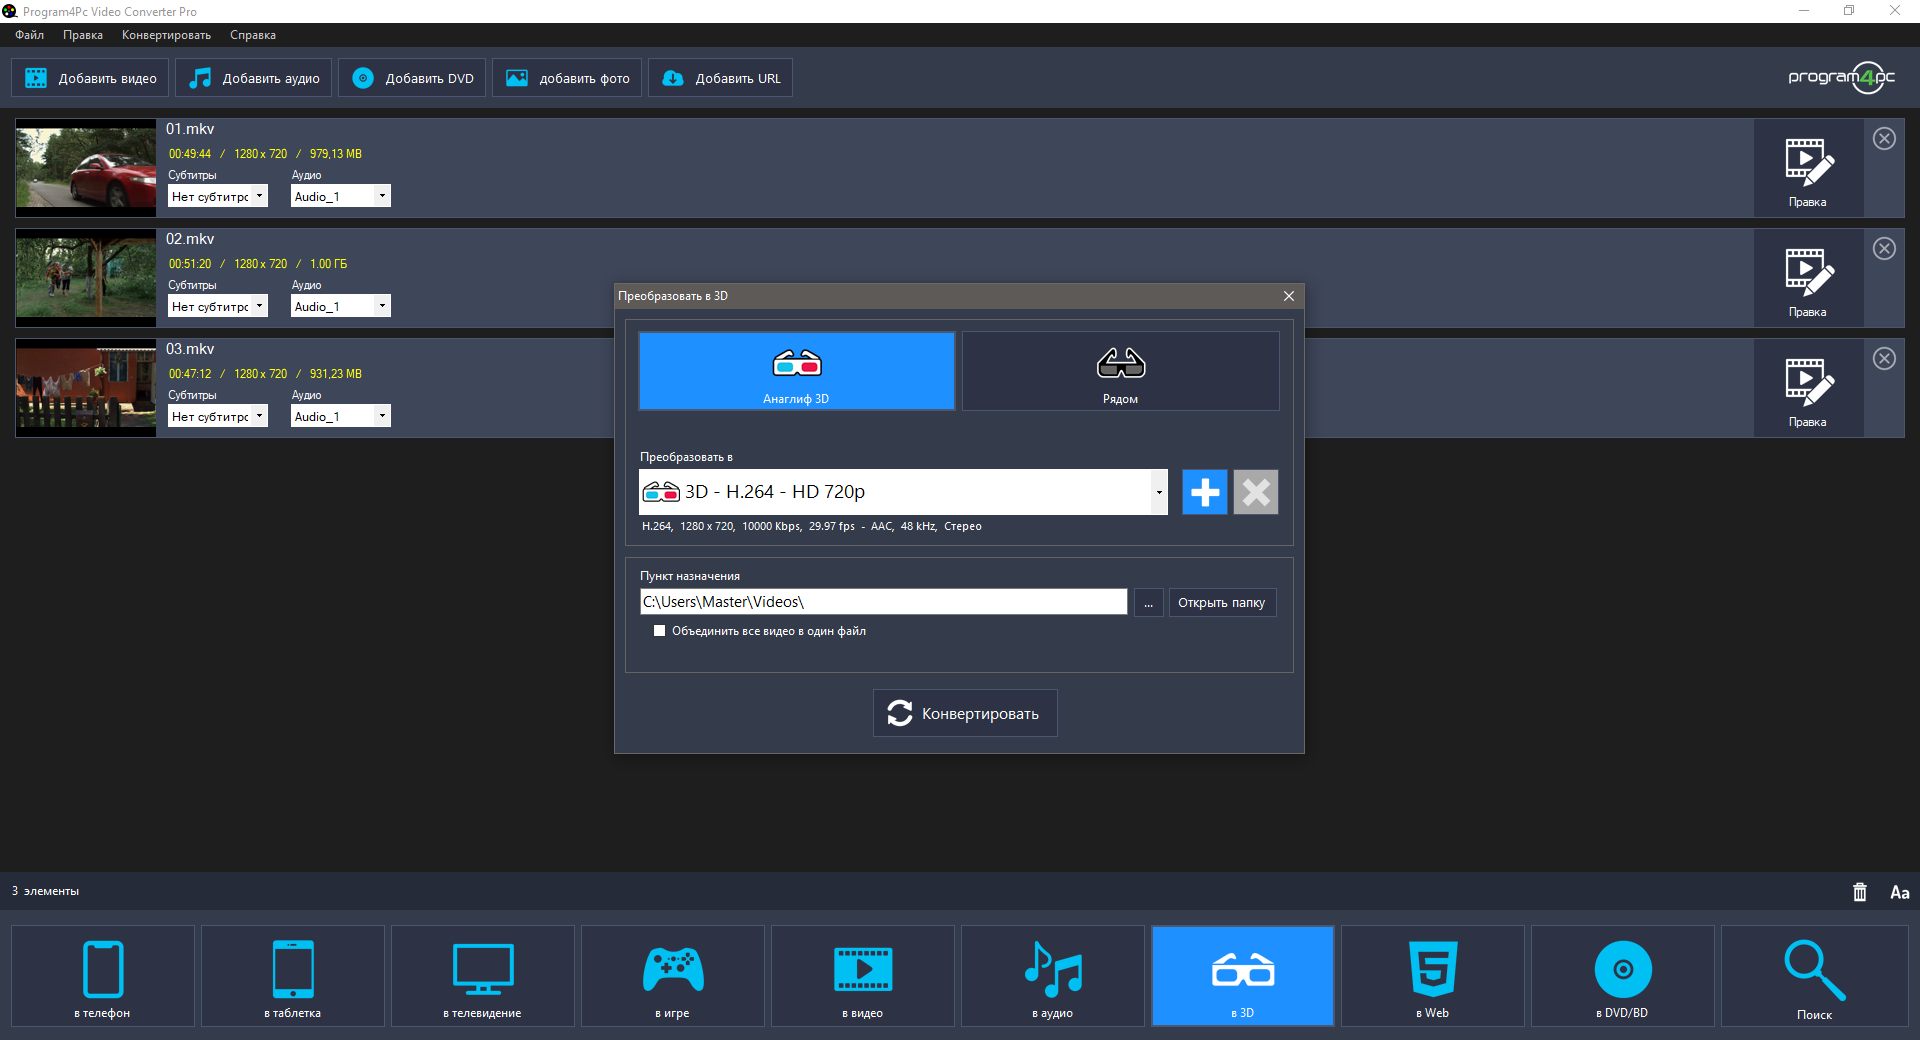Open the edit icon for 01.mkv
The width and height of the screenshot is (1920, 1040).
(1807, 168)
